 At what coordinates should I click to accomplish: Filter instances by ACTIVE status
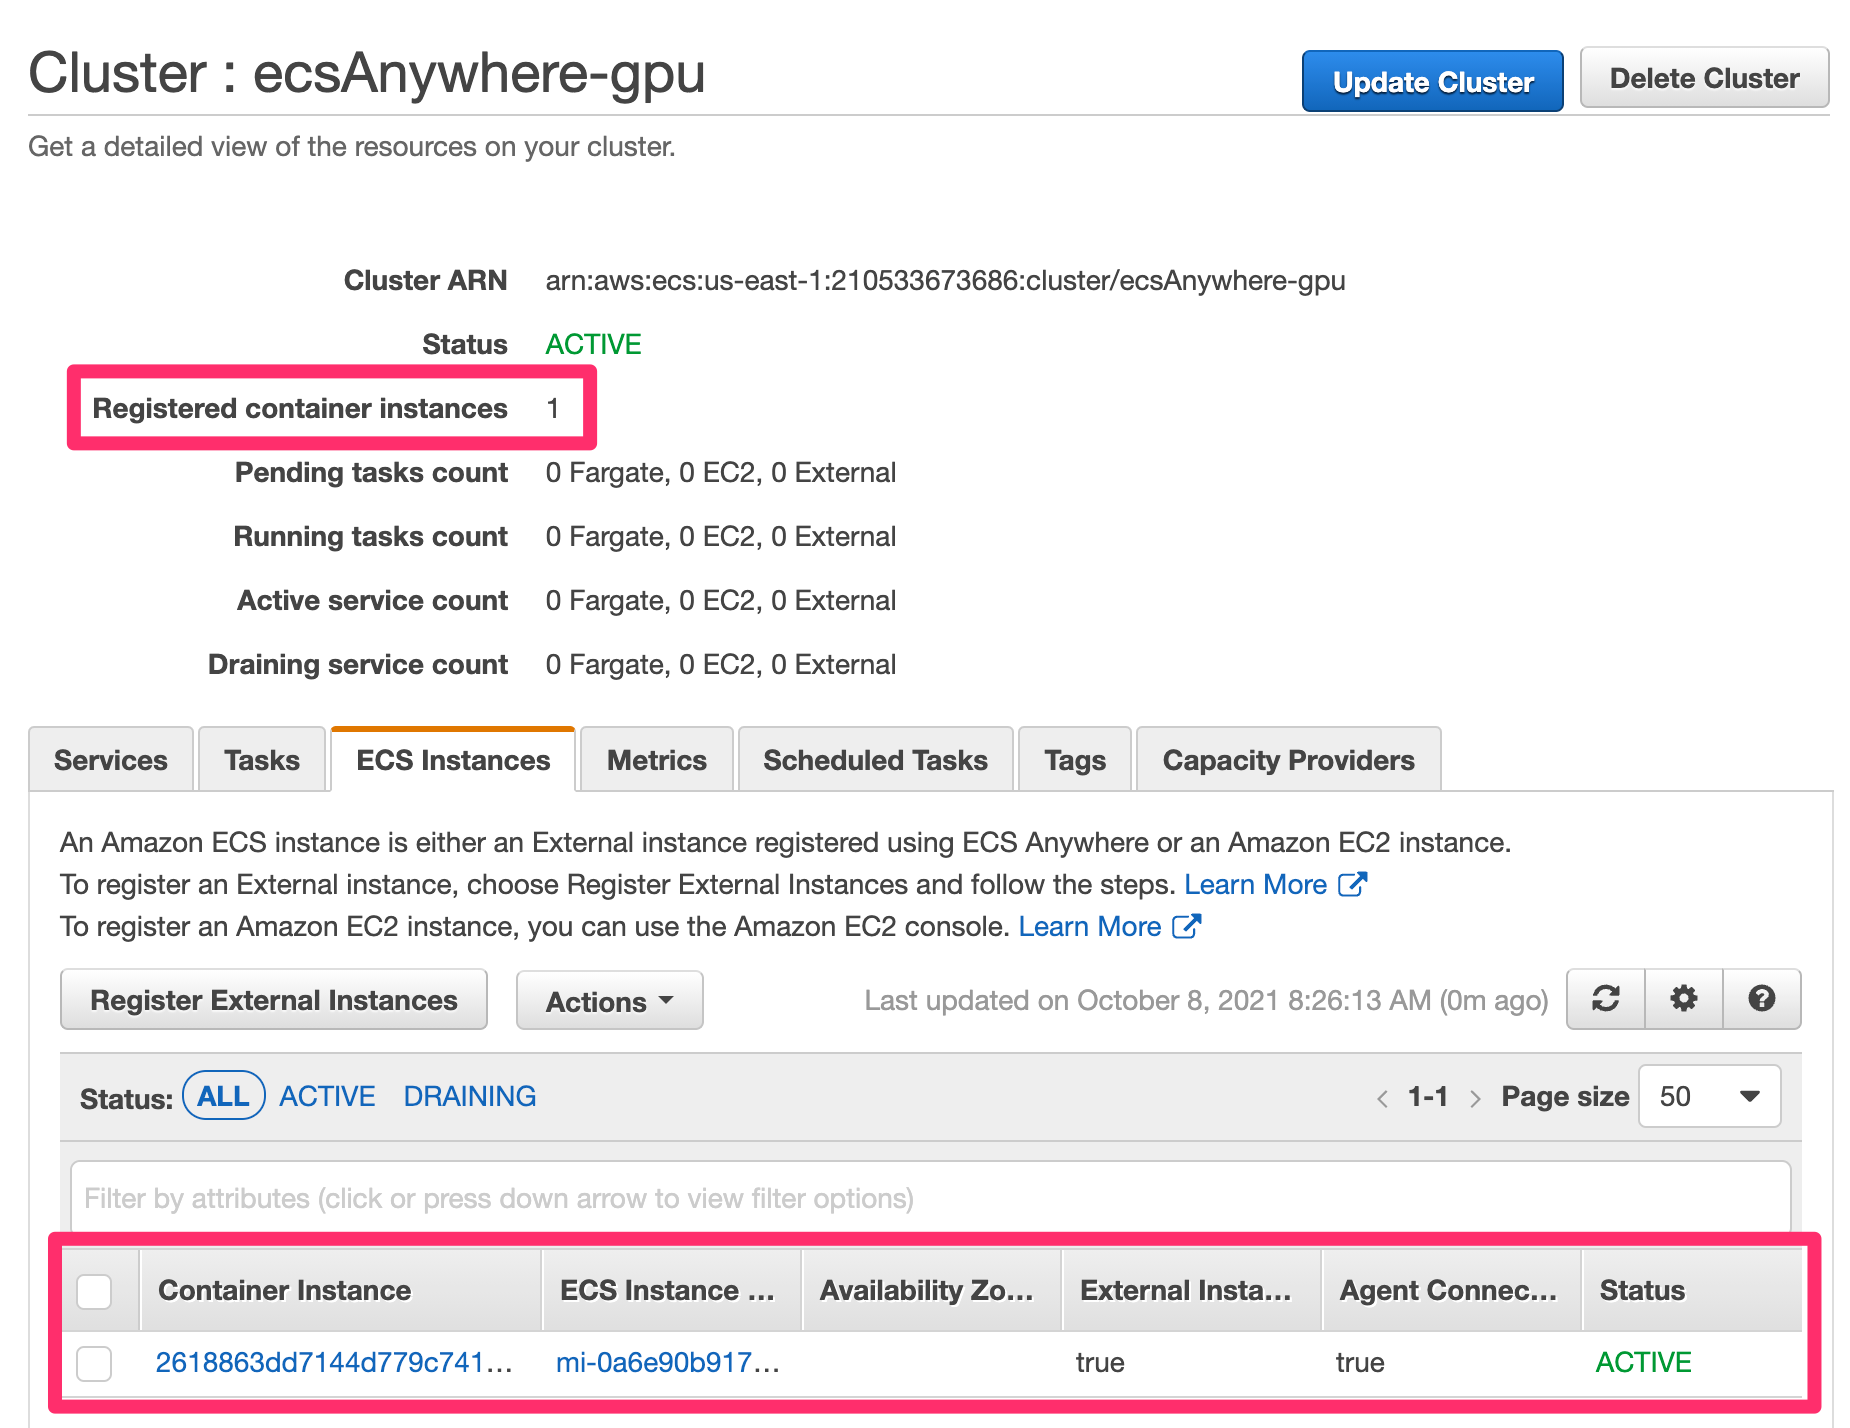327,1096
